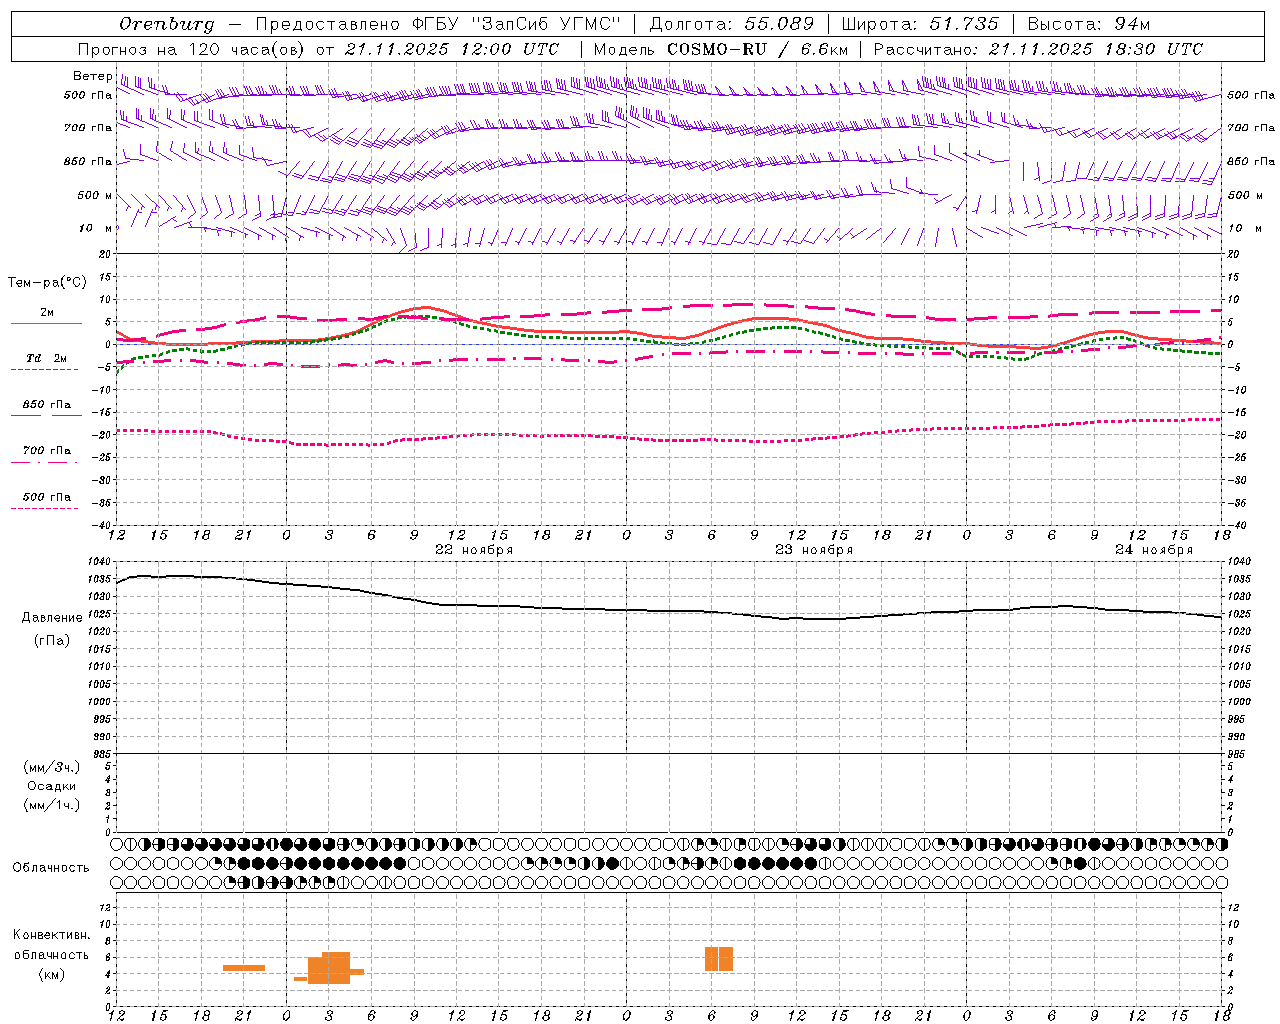The image size is (1280, 1024).
Task: Click the tallest orange convective bar near hour 3 on 22 ноября
Action: [336, 968]
